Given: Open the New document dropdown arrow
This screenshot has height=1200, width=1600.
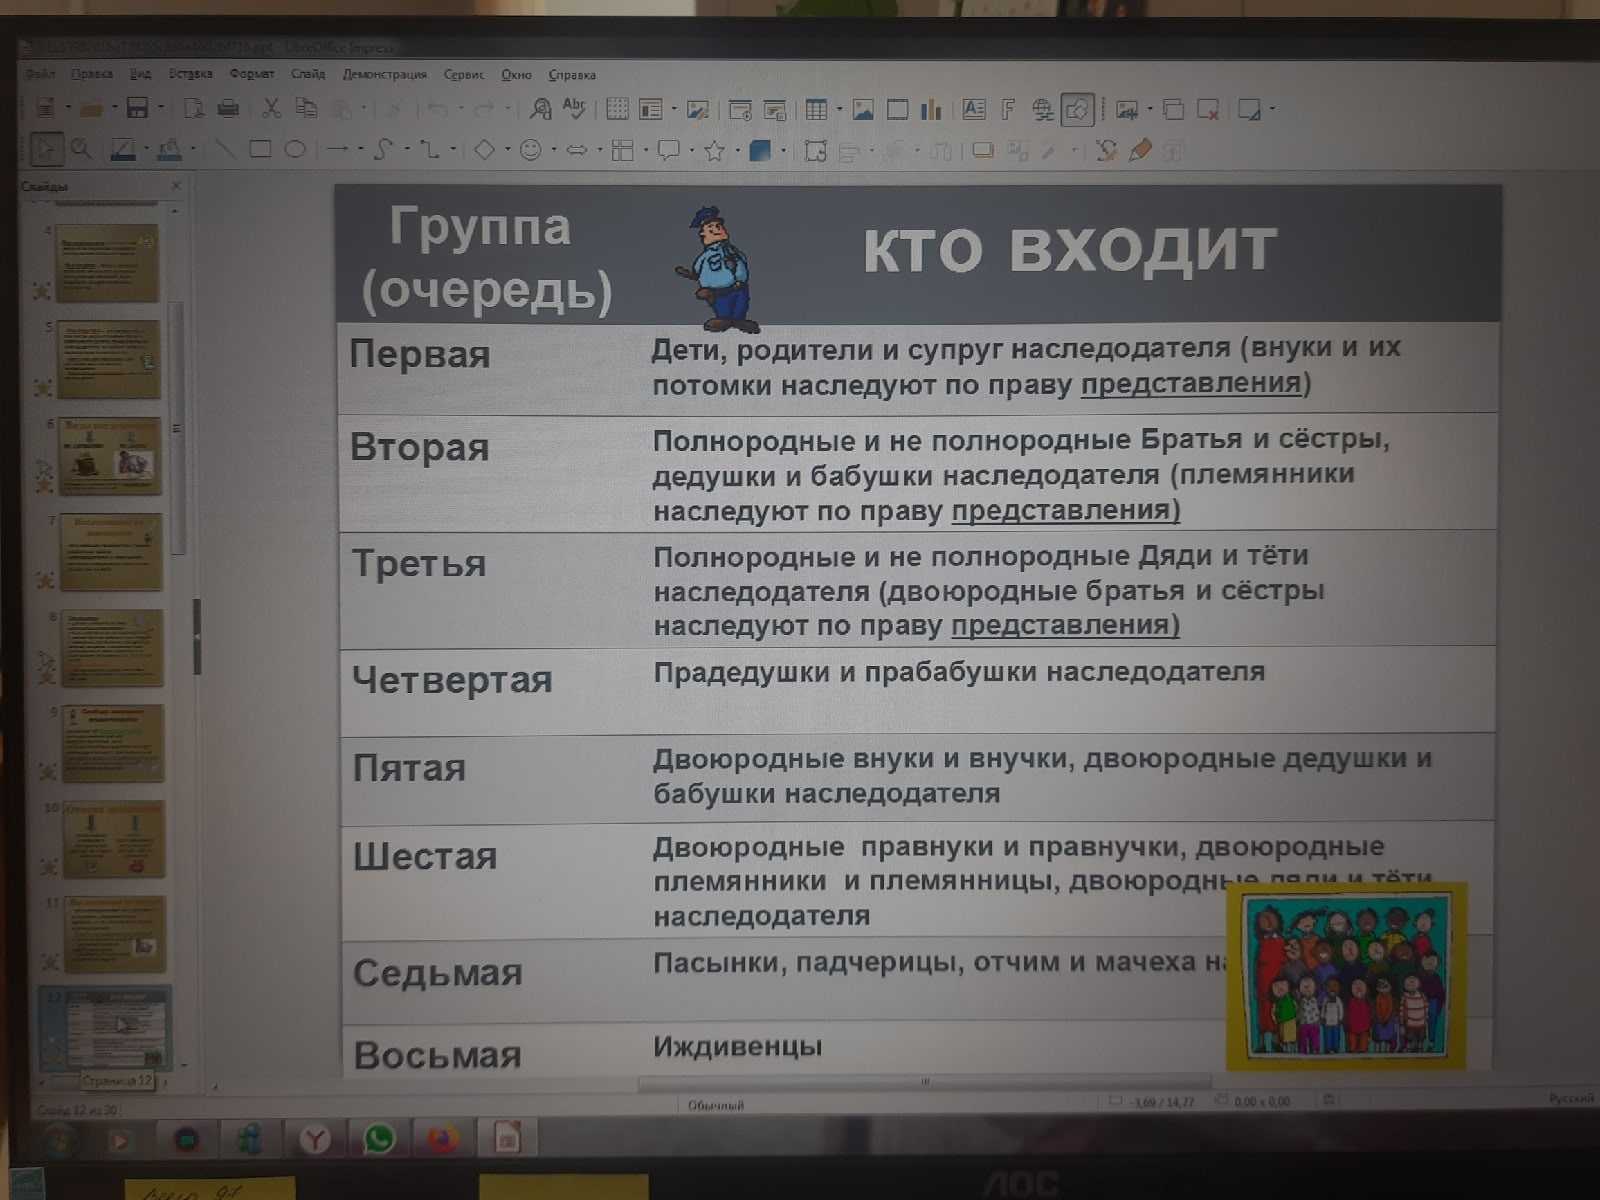Looking at the screenshot, I should coord(67,108).
